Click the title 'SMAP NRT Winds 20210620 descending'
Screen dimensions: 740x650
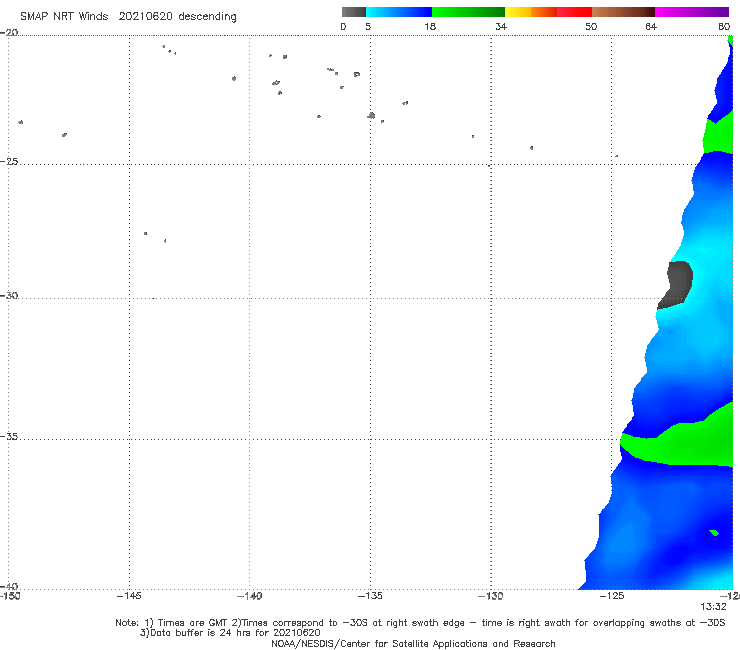(x=128, y=17)
